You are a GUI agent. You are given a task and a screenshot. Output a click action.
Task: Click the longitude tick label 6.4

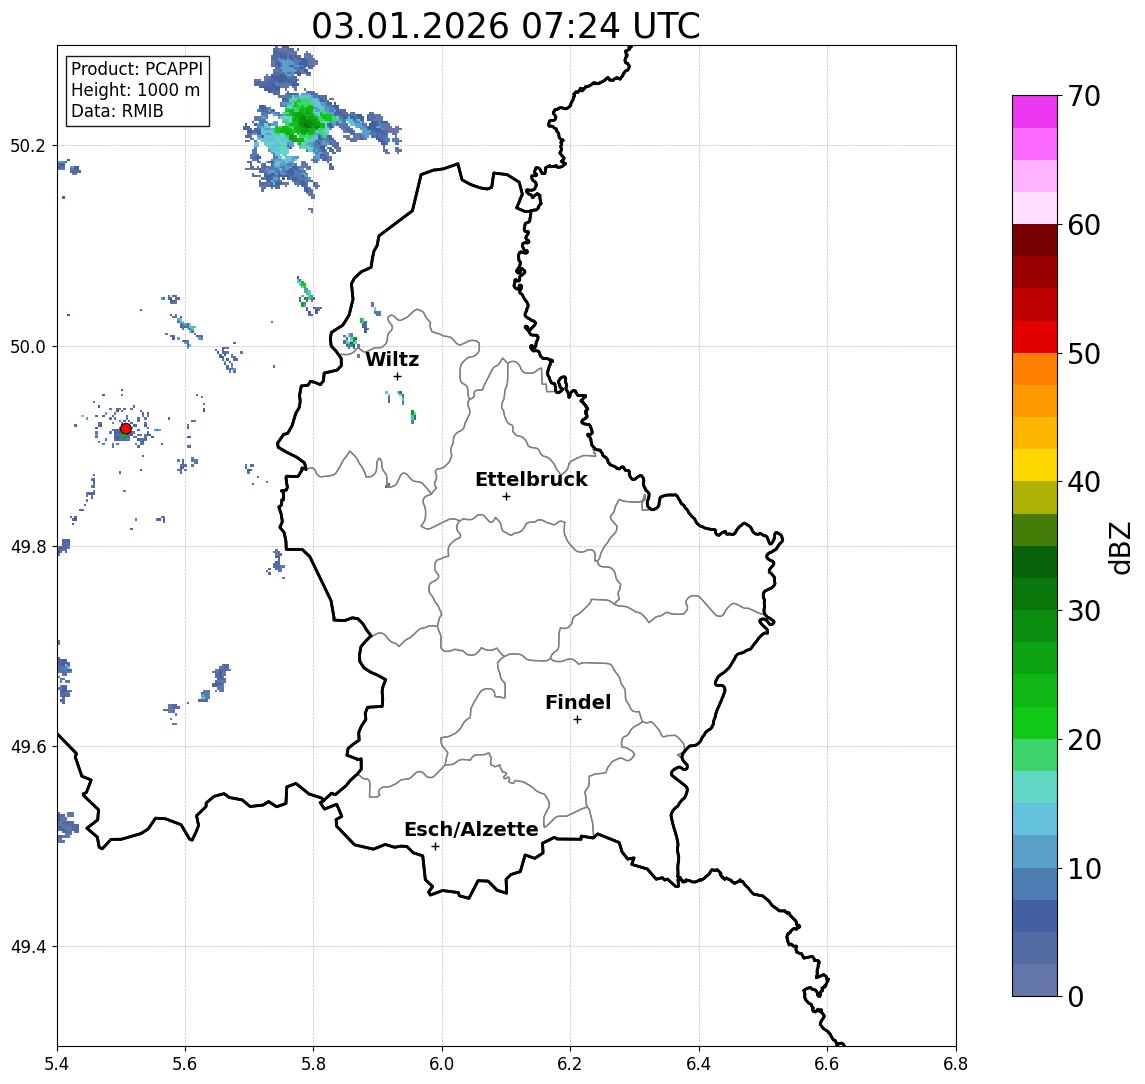(700, 1064)
